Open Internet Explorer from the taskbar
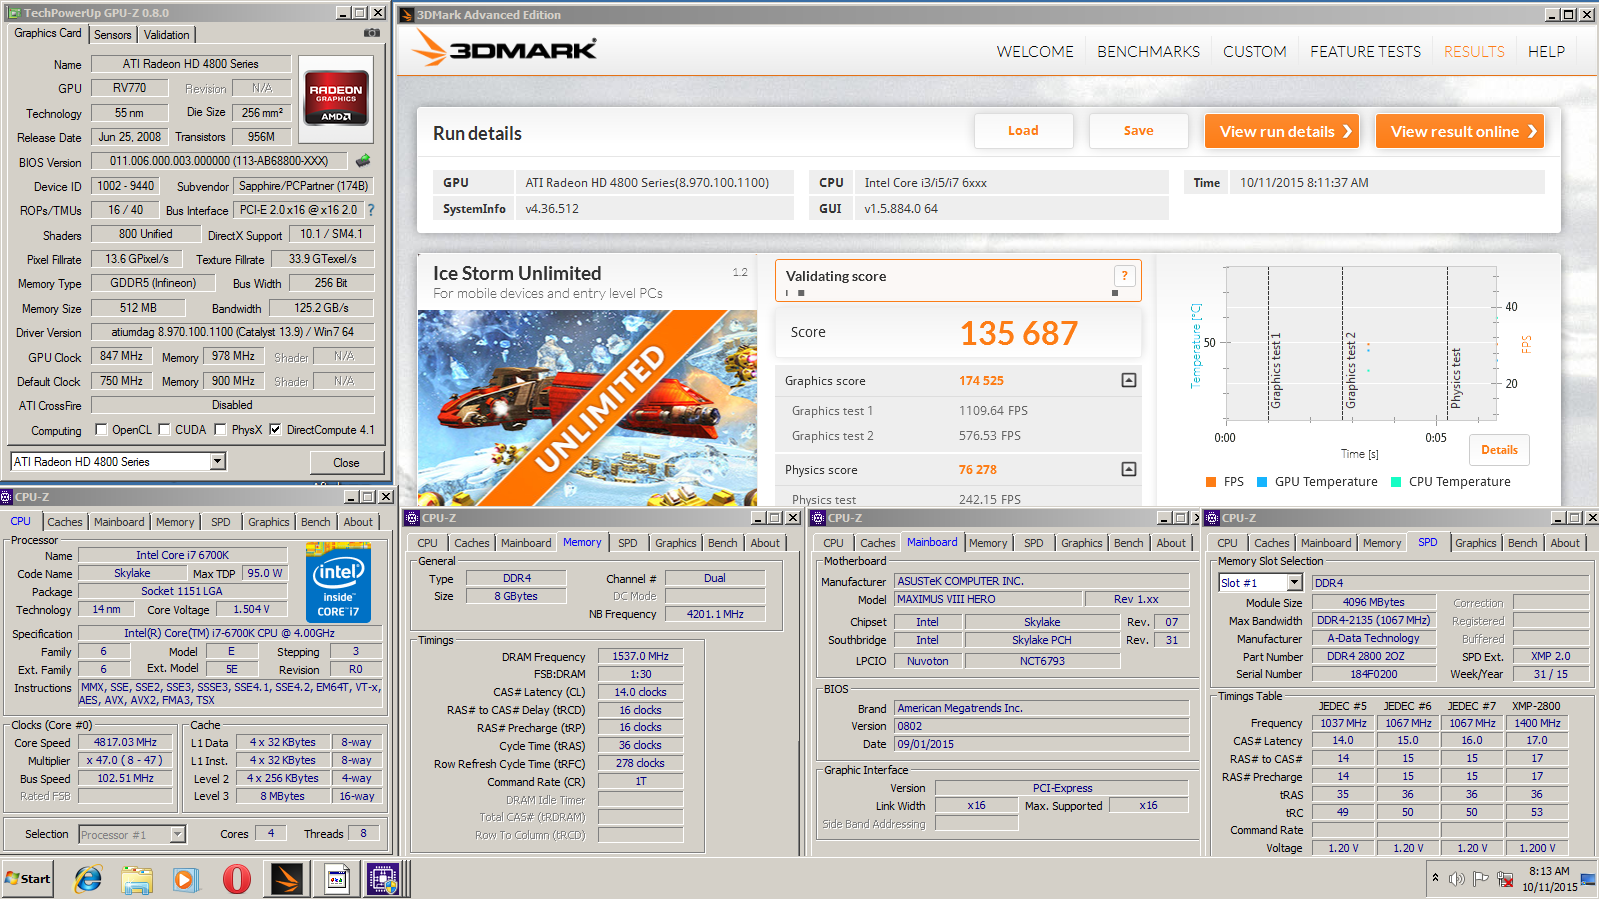Screen dimensions: 1599x899 pos(88,879)
